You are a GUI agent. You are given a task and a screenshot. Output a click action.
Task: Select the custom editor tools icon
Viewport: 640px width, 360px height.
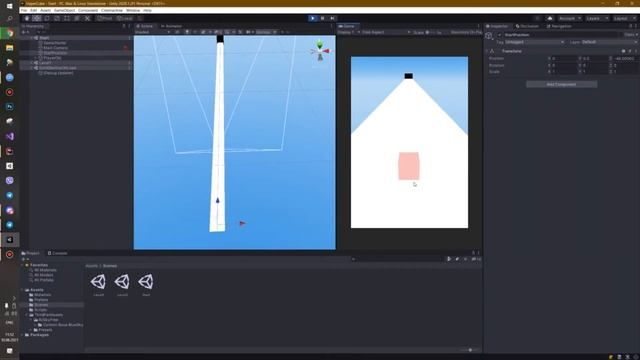tap(87, 18)
